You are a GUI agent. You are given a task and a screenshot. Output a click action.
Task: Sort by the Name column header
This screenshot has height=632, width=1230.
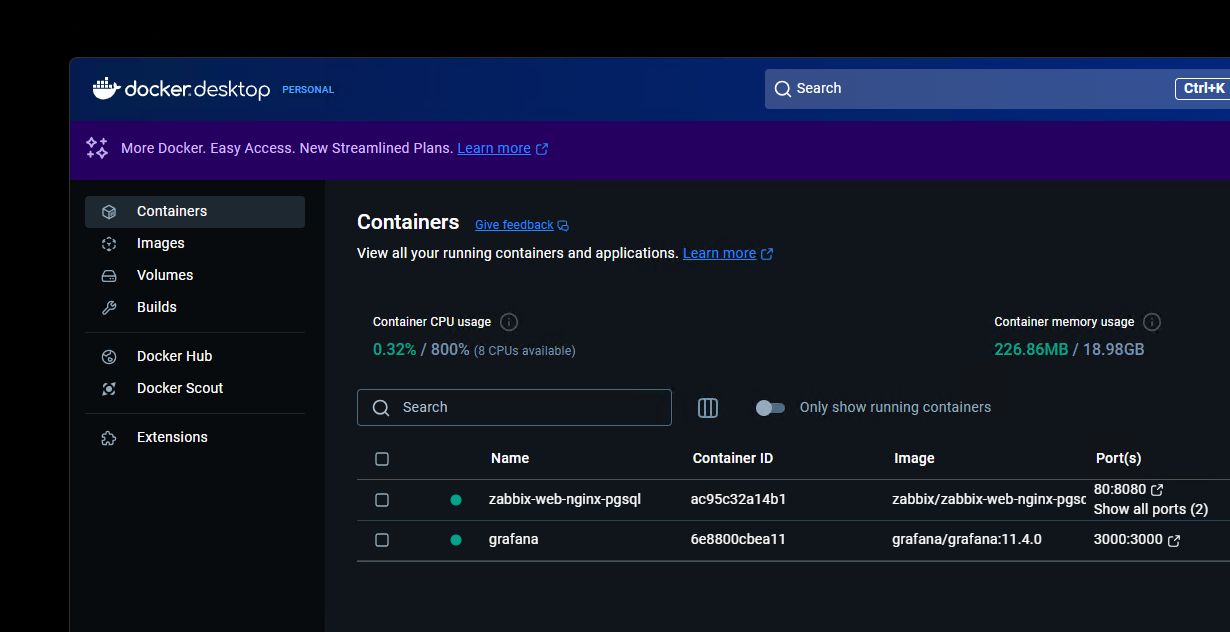pos(510,459)
